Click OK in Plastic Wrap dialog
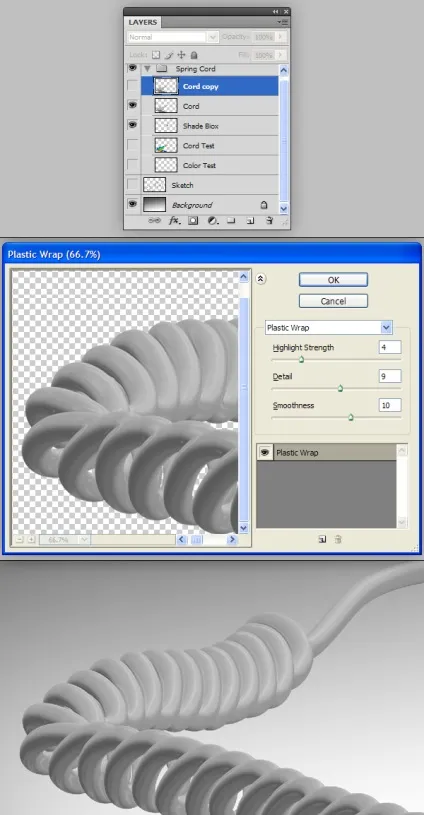 click(x=333, y=280)
